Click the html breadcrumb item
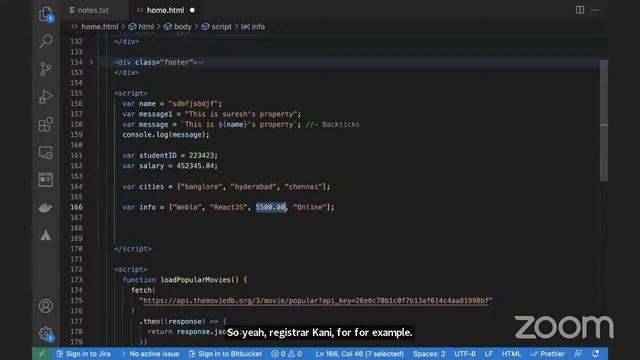 (x=146, y=27)
